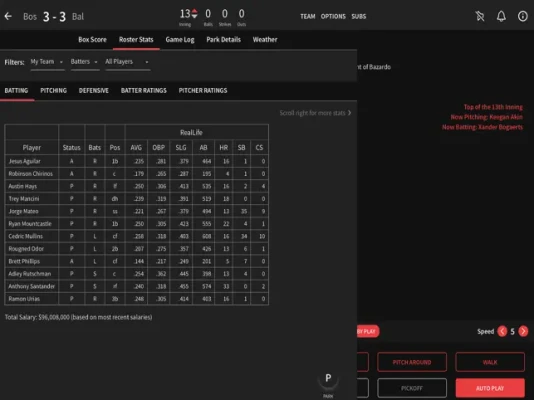Click the WALK button
The width and height of the screenshot is (534, 400).
[x=490, y=362]
